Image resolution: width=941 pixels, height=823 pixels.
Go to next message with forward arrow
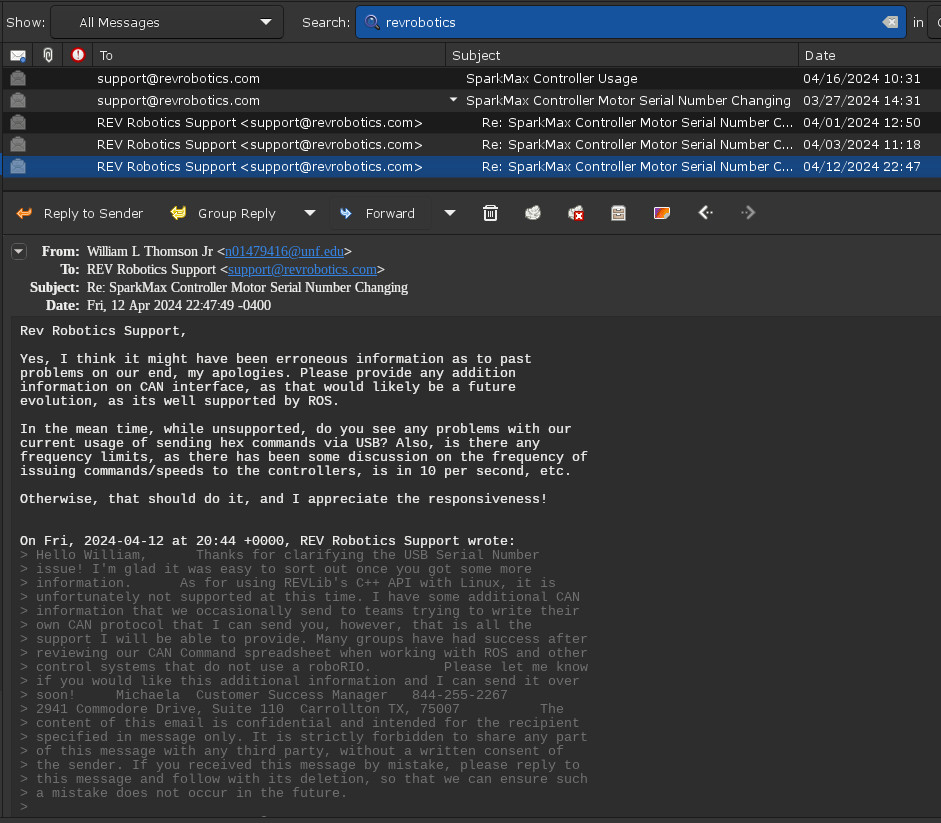pyautogui.click(x=748, y=213)
